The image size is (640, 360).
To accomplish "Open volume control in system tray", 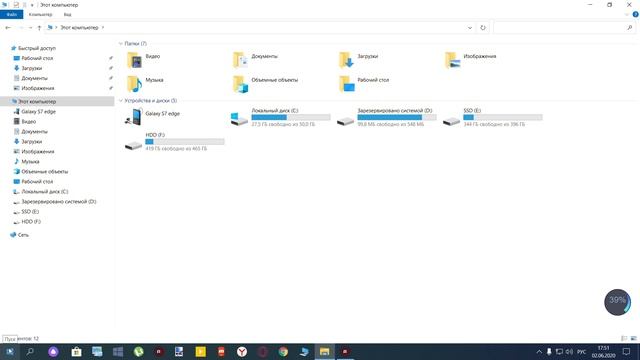I will (569, 351).
